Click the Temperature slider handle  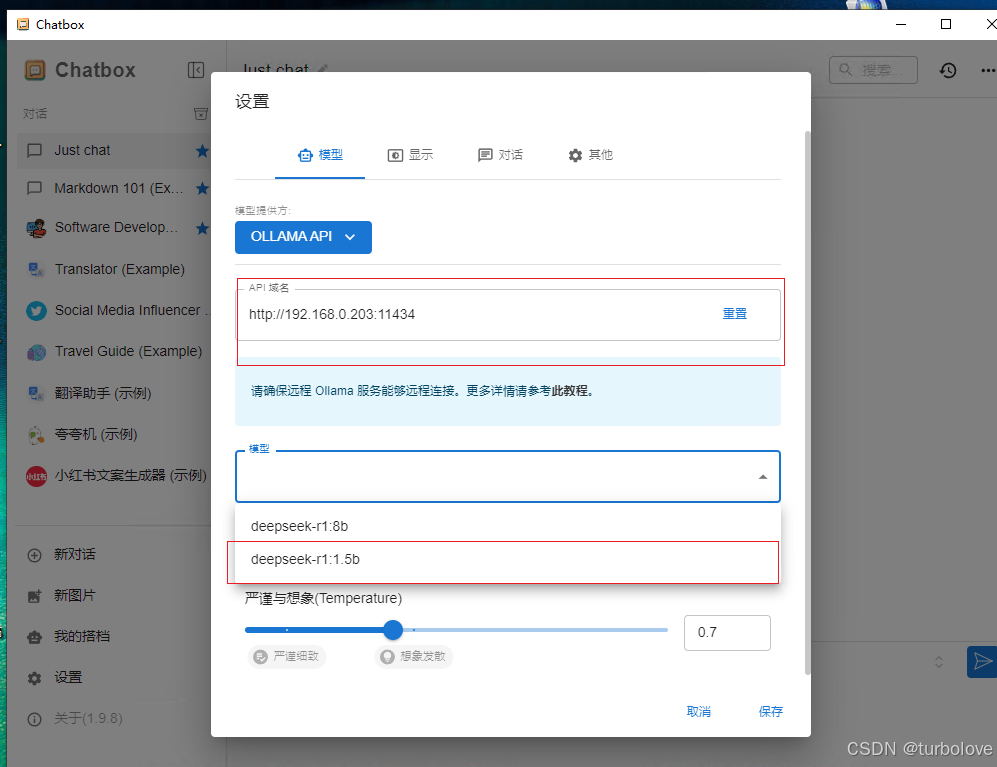point(394,630)
